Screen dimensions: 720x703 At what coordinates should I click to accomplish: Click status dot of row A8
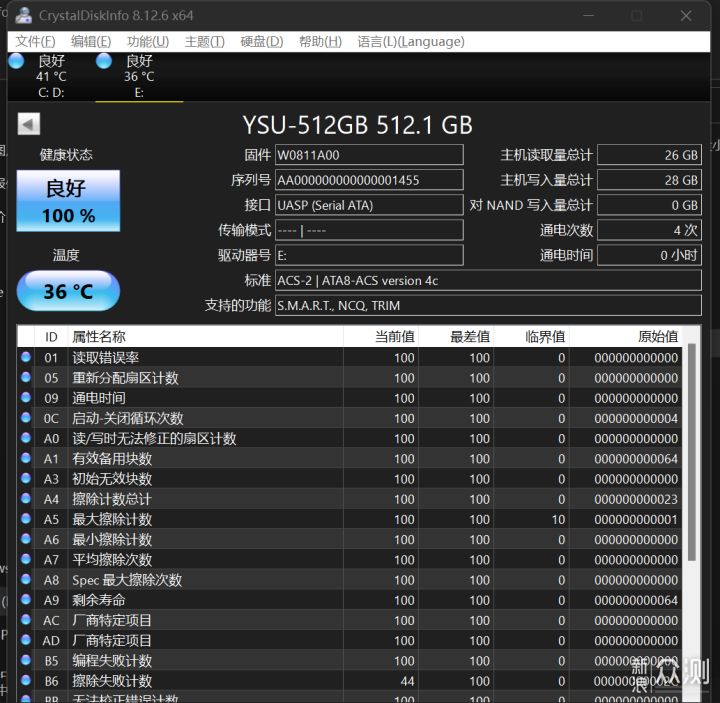point(26,579)
